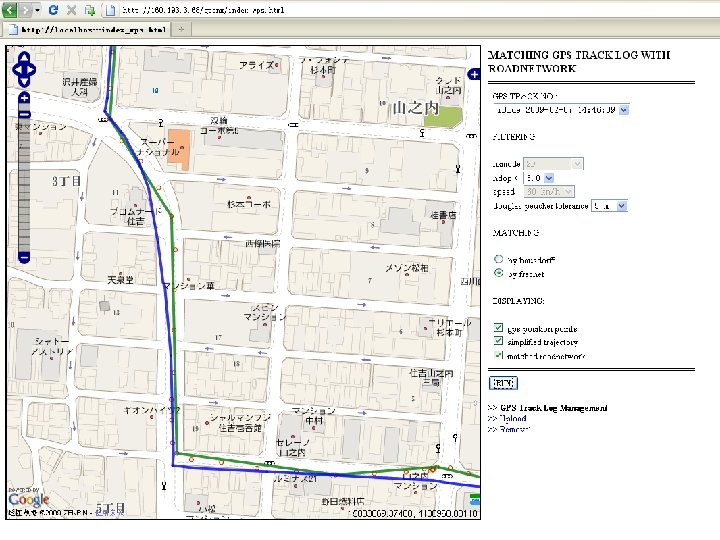Click the browser forward arrow
The image size is (720, 540).
coord(25,9)
